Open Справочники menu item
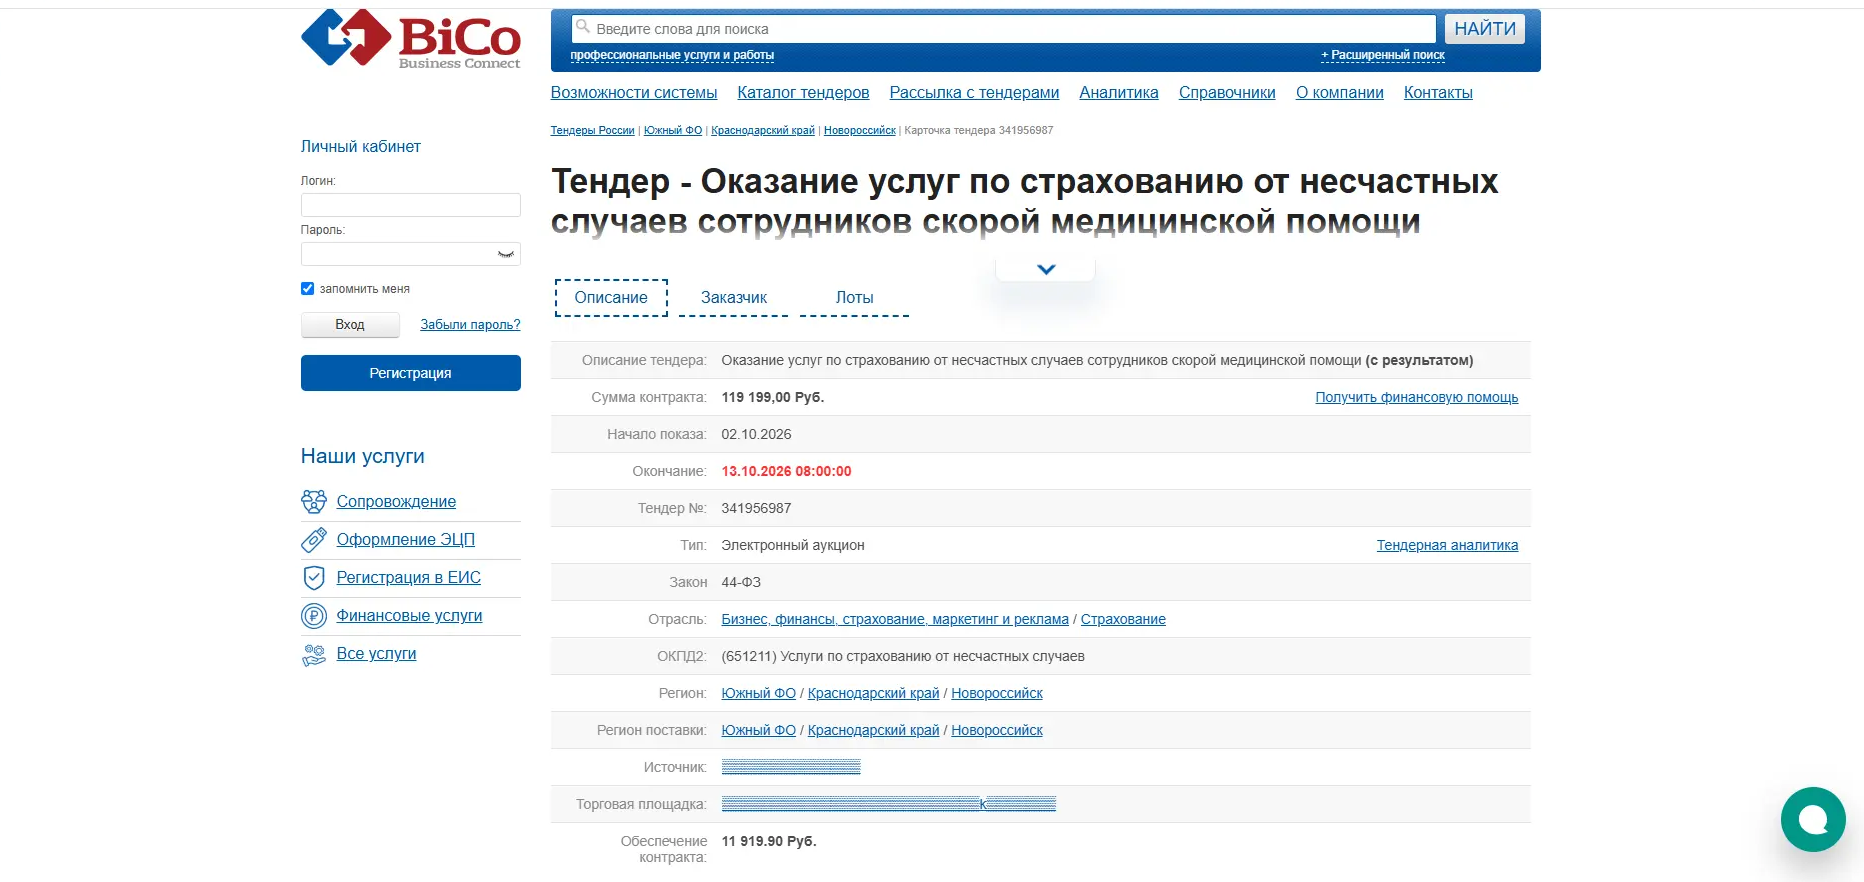This screenshot has height=882, width=1864. pyautogui.click(x=1227, y=93)
